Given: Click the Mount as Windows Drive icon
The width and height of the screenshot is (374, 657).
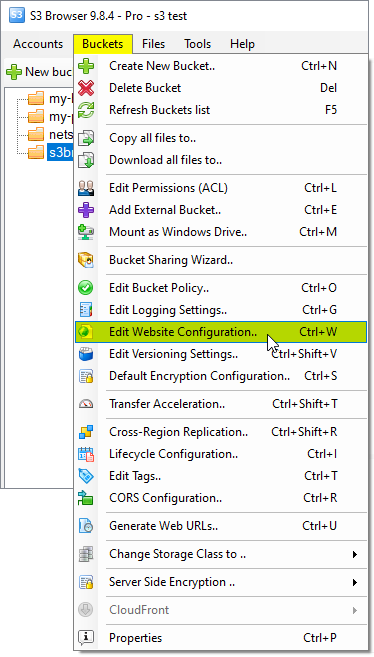Looking at the screenshot, I should [86, 232].
